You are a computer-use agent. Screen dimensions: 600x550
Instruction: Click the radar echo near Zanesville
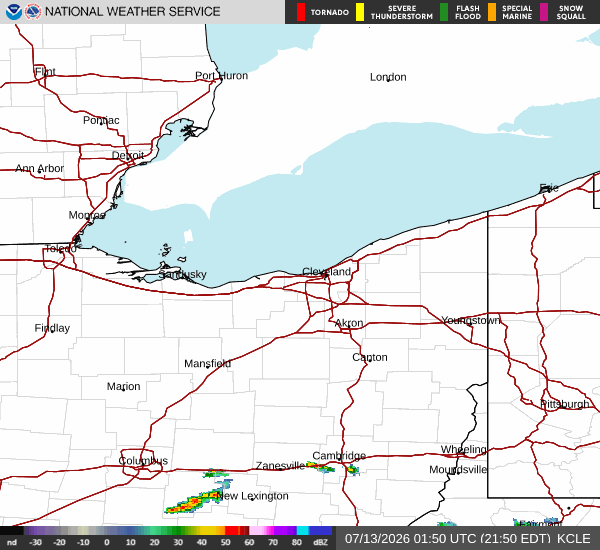(321, 467)
